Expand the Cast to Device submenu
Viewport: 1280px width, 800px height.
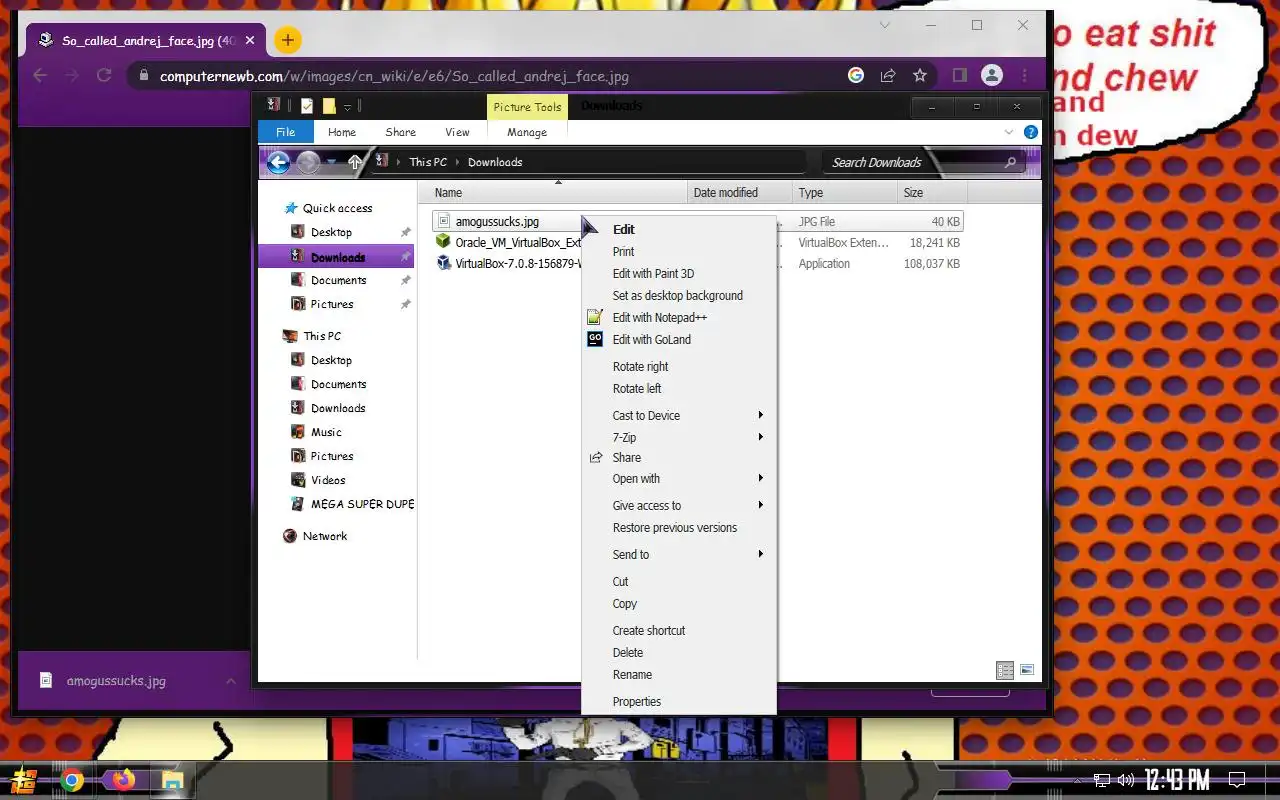click(x=679, y=416)
